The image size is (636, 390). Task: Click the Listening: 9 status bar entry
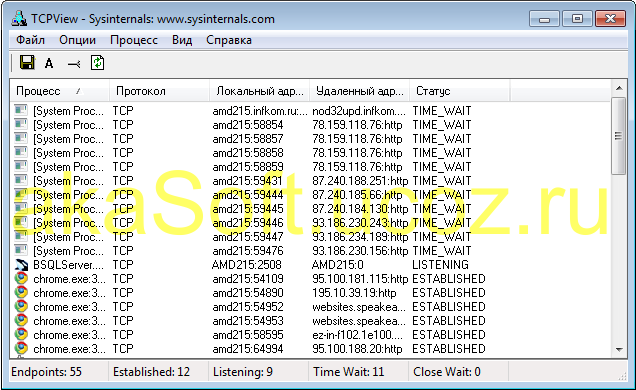243,372
